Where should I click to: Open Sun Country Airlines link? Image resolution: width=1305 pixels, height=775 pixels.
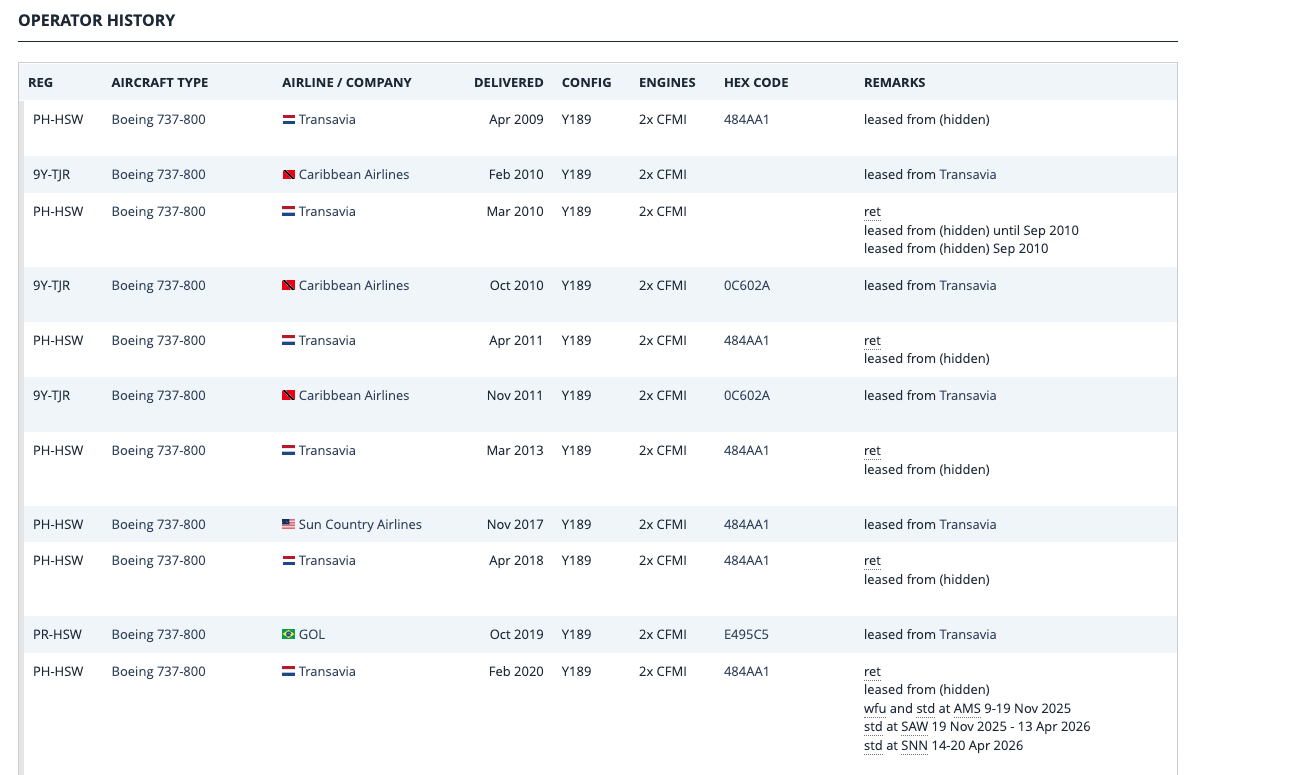pyautogui.click(x=360, y=525)
